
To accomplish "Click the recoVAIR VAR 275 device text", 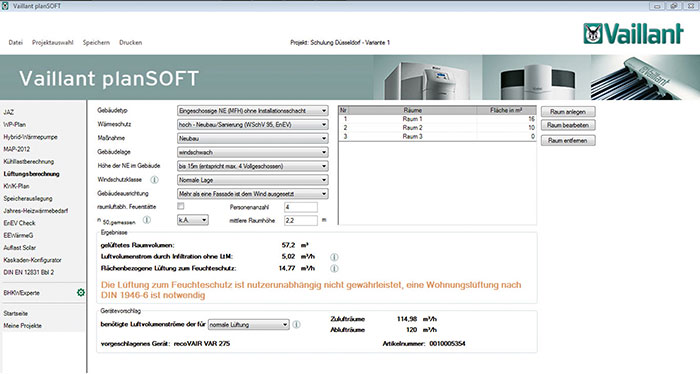I will point(202,344).
